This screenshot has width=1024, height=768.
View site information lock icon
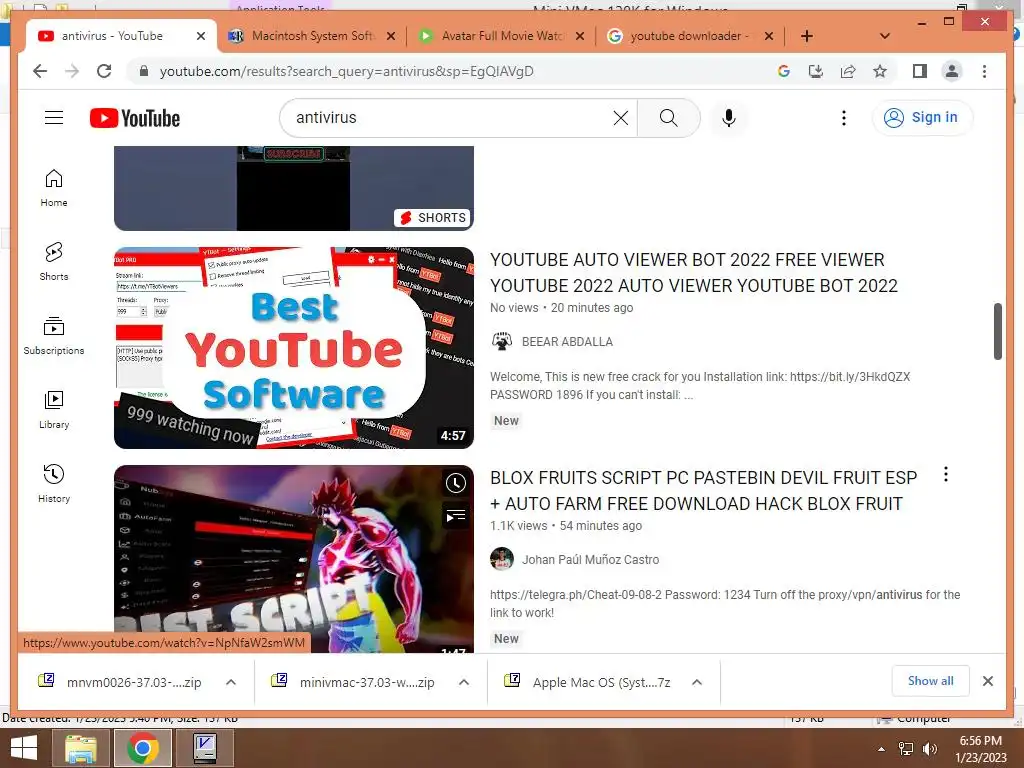pos(144,71)
